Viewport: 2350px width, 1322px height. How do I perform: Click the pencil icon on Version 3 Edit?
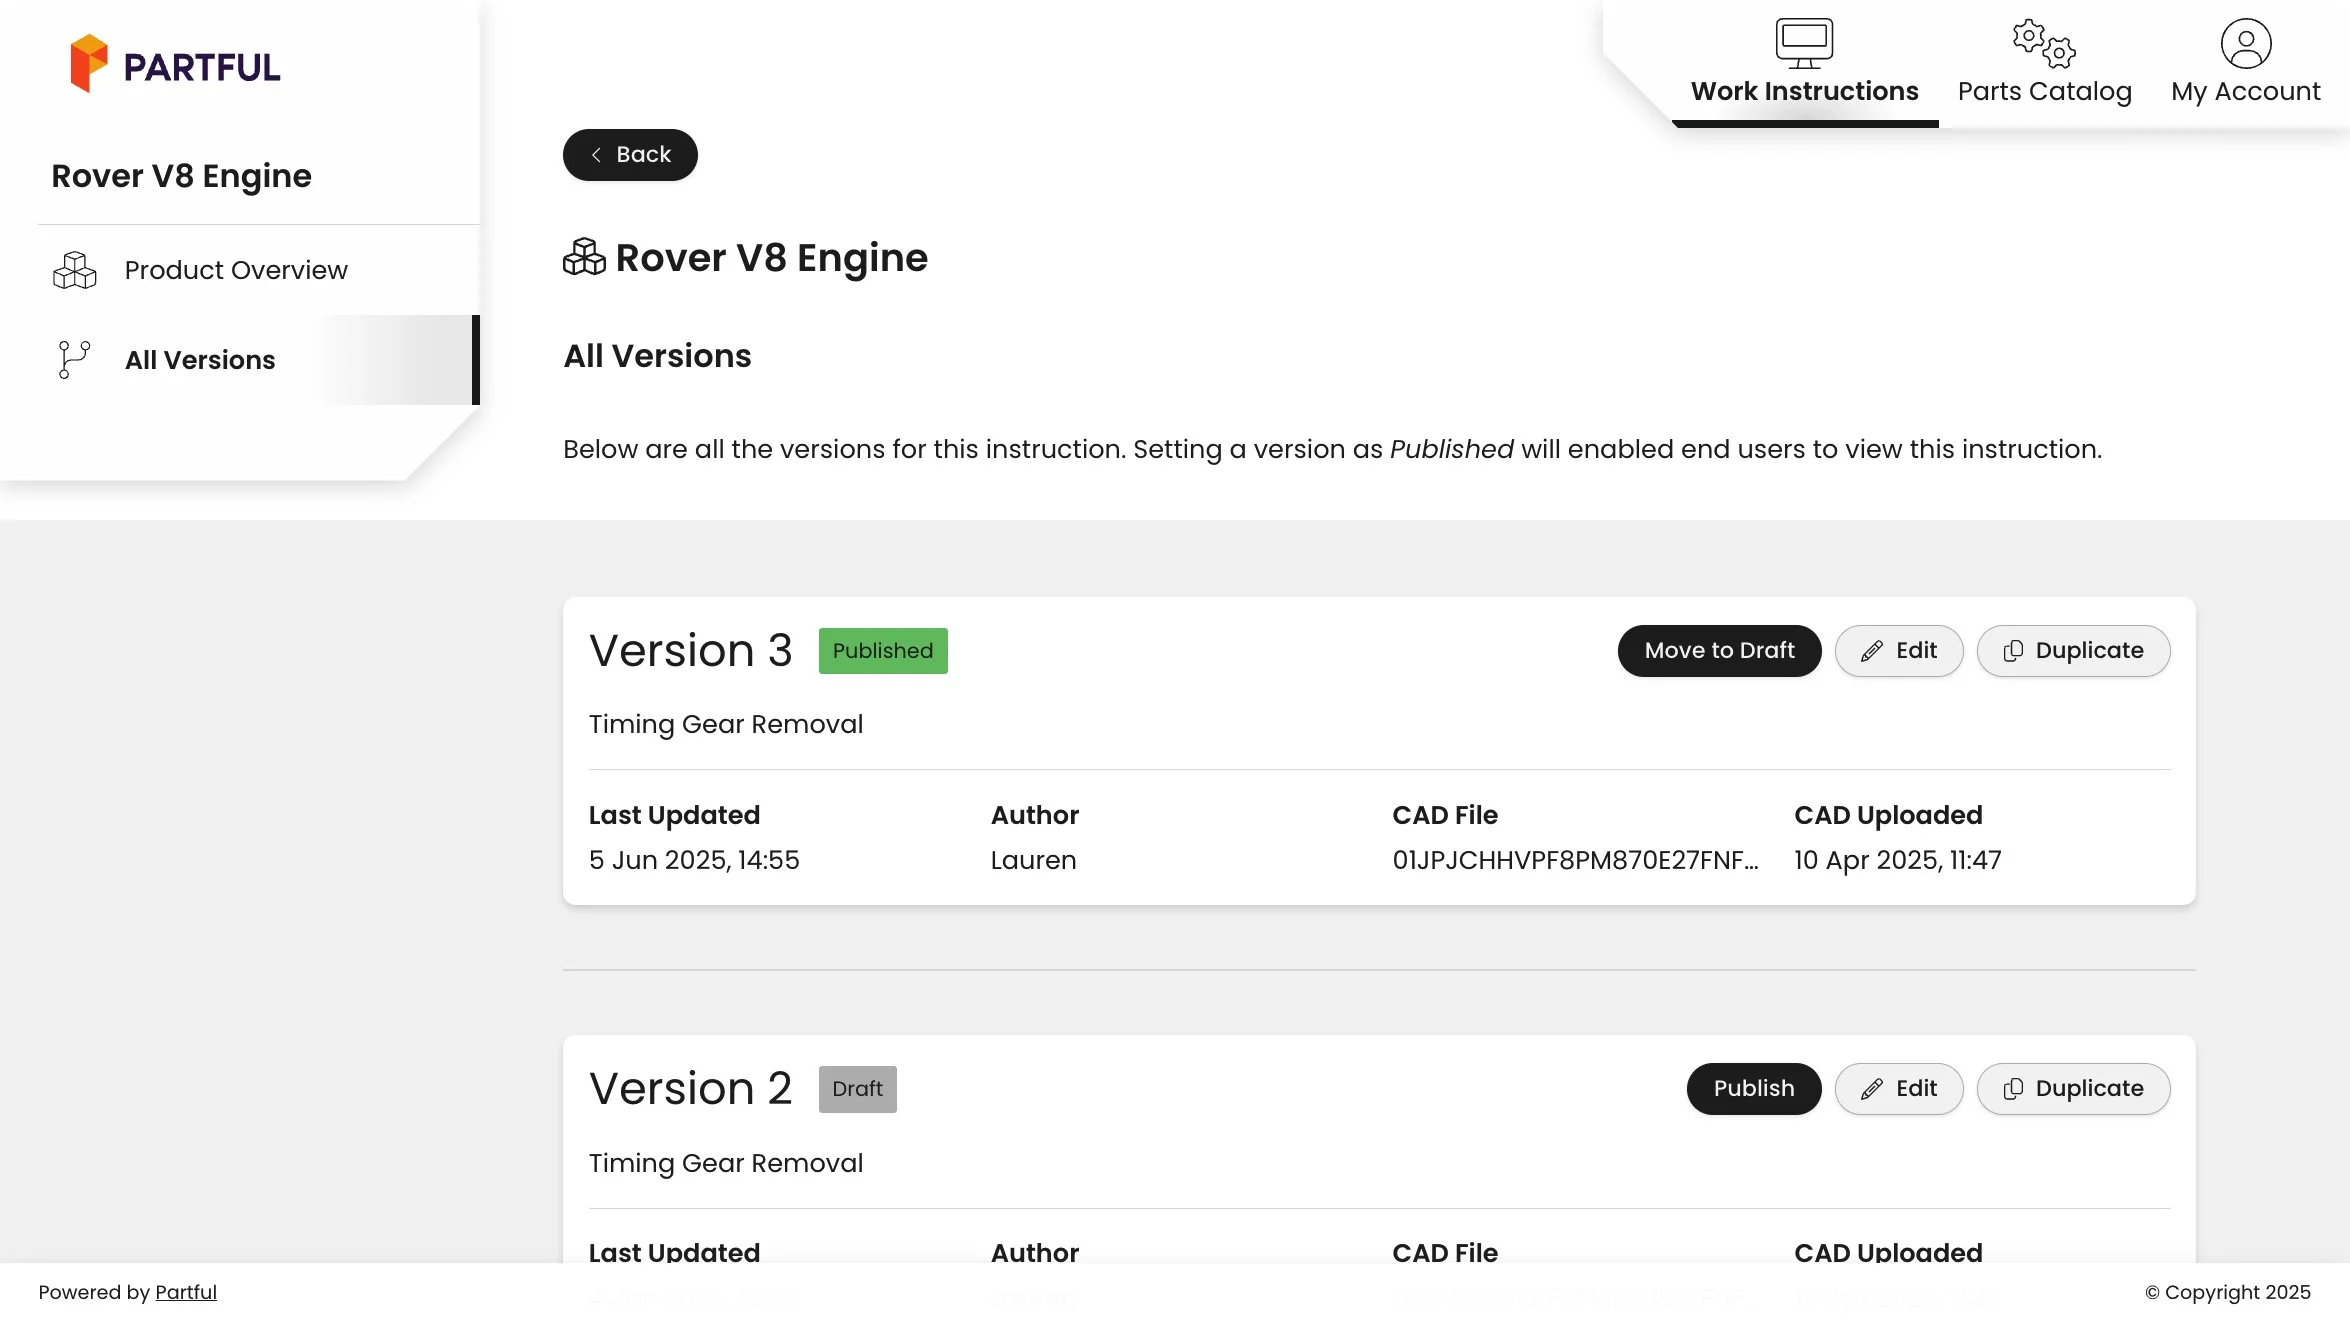1871,651
